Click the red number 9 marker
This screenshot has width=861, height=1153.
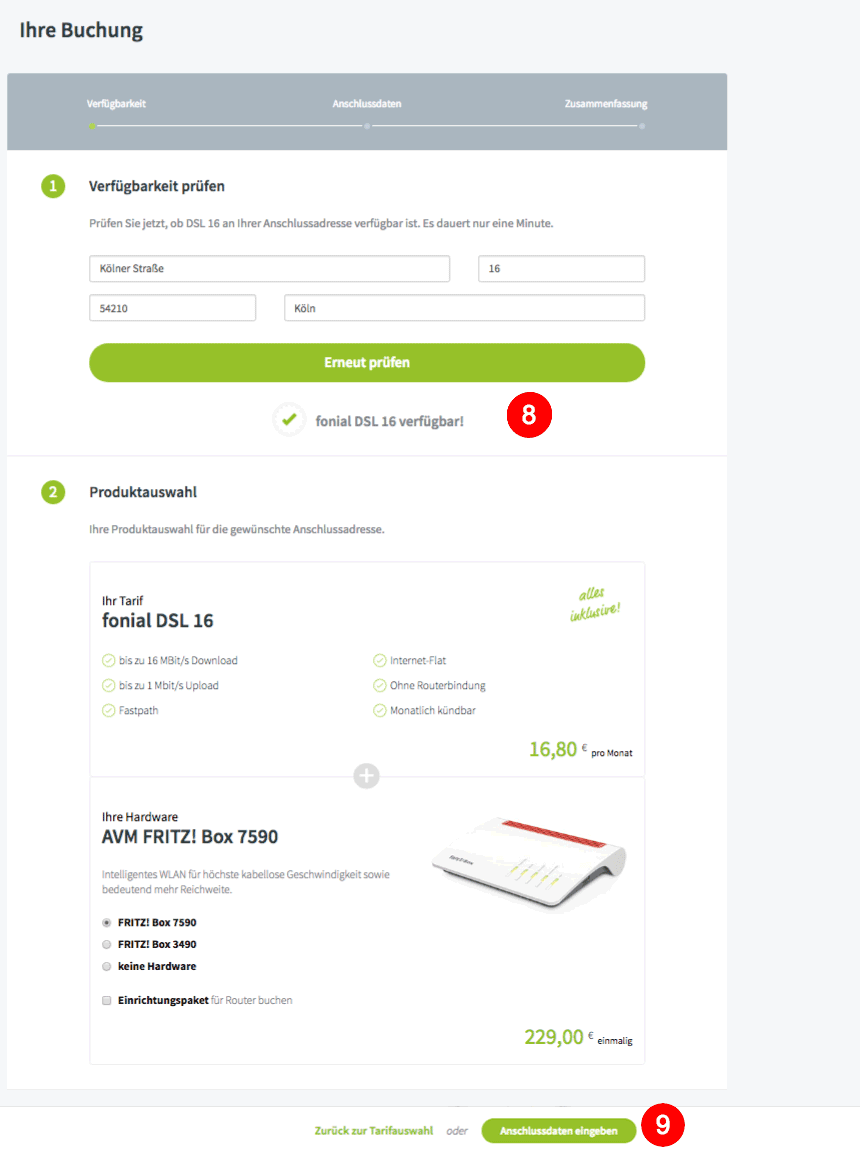(662, 1124)
